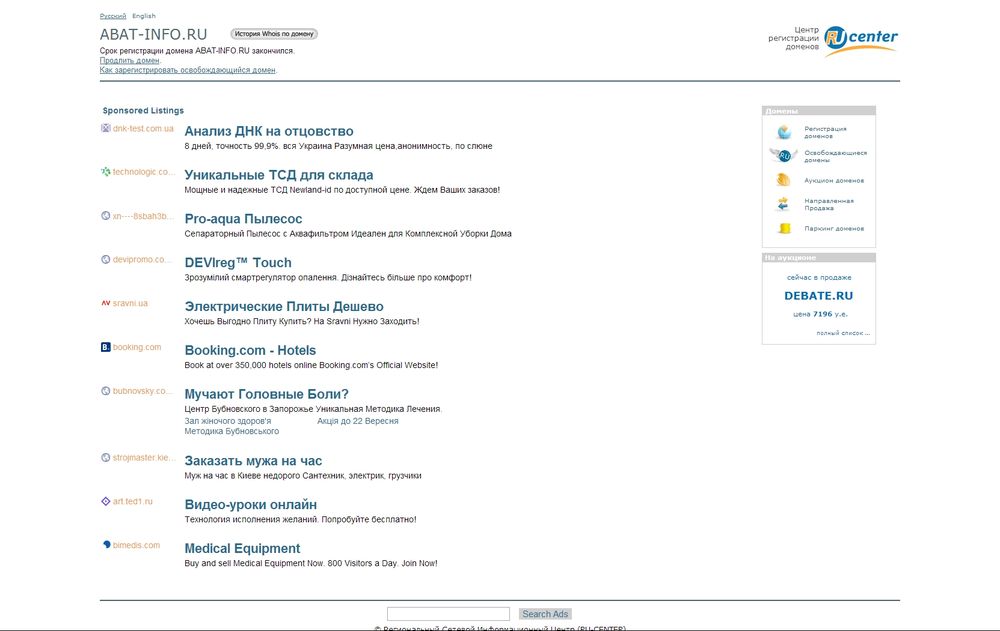Screen dimensions: 1000x631
Task: Open Как зарегистрировать освобождающийся домен link
Action: pyautogui.click(x=188, y=70)
